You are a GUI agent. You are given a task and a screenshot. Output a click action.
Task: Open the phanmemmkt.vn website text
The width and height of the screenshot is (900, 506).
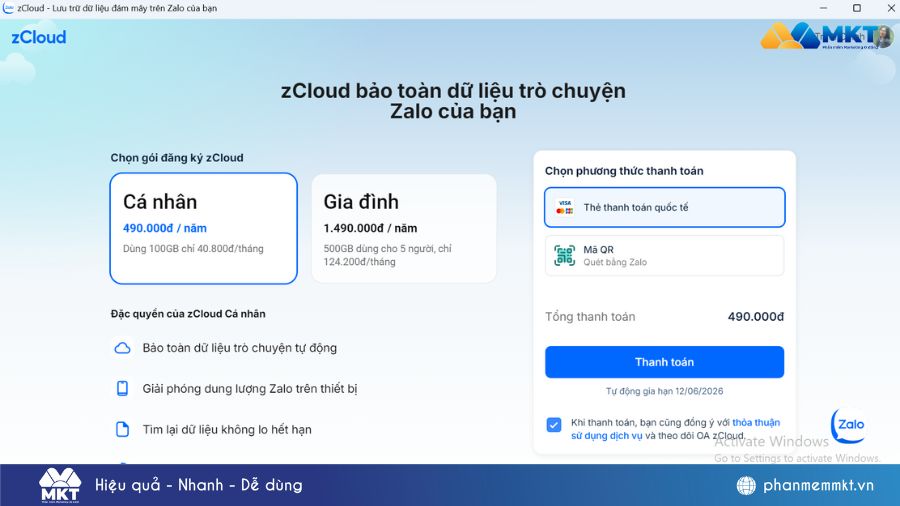point(818,485)
